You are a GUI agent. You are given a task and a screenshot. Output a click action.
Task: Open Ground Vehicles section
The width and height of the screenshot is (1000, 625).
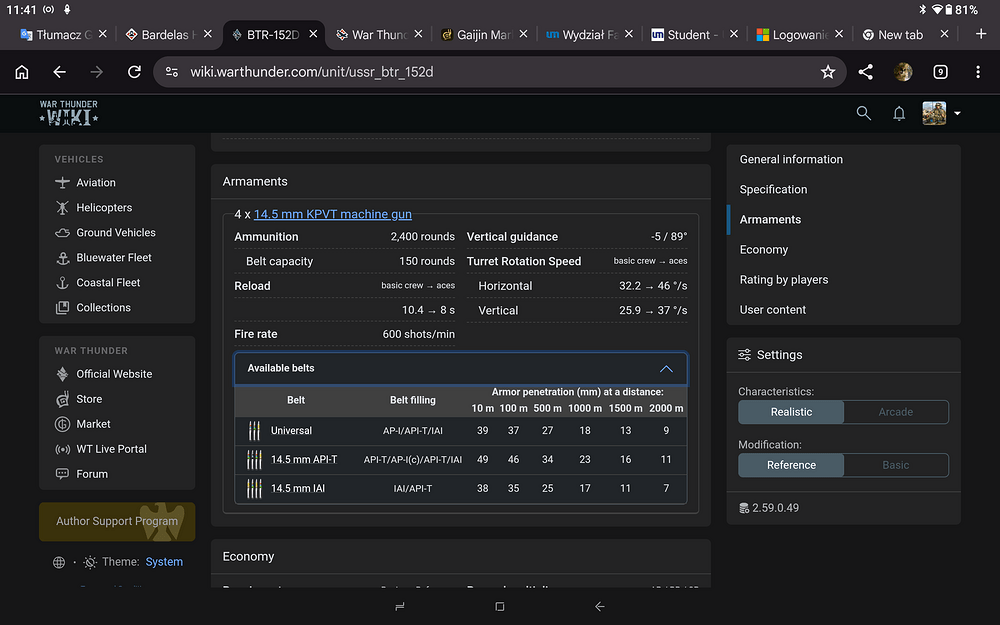click(105, 233)
